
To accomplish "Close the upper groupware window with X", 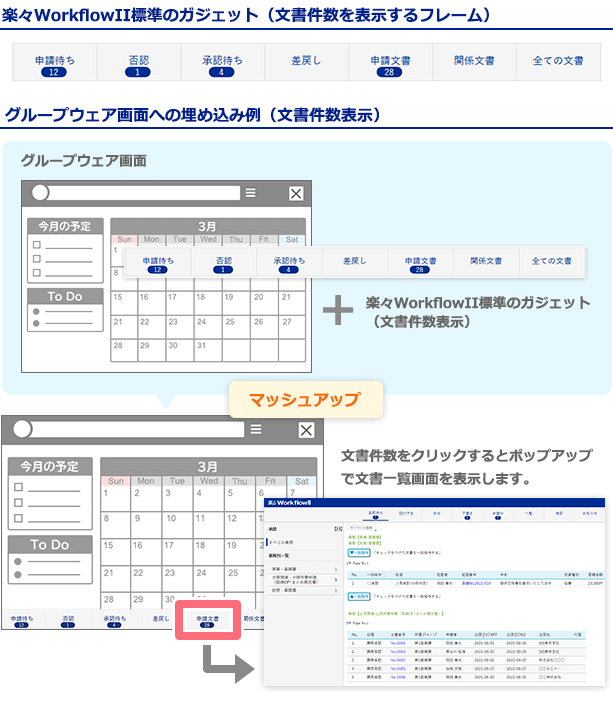I will point(296,194).
